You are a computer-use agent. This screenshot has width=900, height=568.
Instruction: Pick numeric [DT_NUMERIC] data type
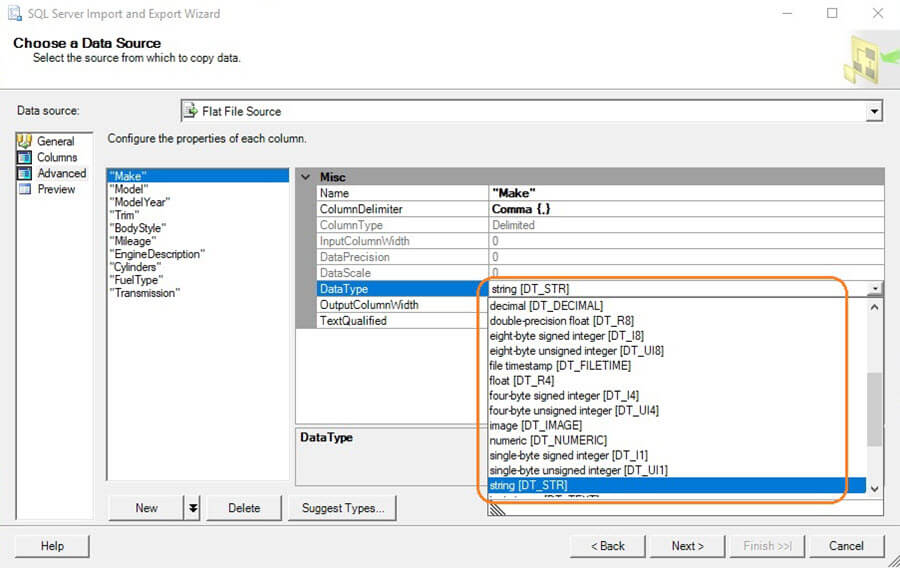547,441
